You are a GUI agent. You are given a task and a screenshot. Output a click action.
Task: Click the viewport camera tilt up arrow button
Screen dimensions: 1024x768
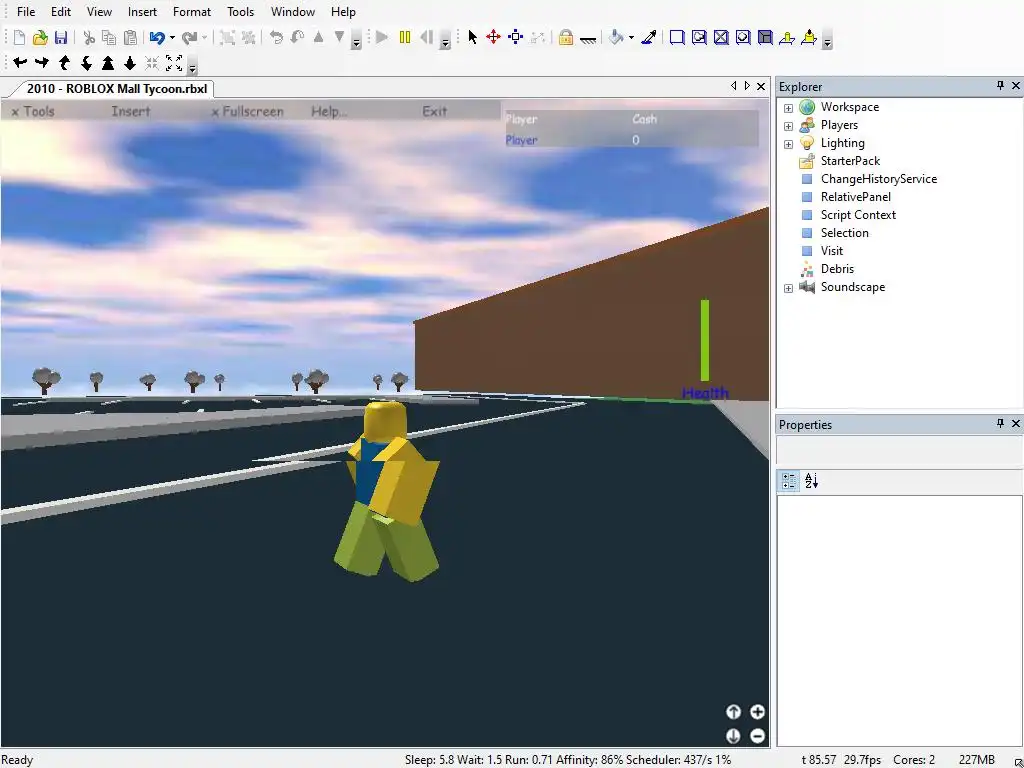click(x=733, y=712)
